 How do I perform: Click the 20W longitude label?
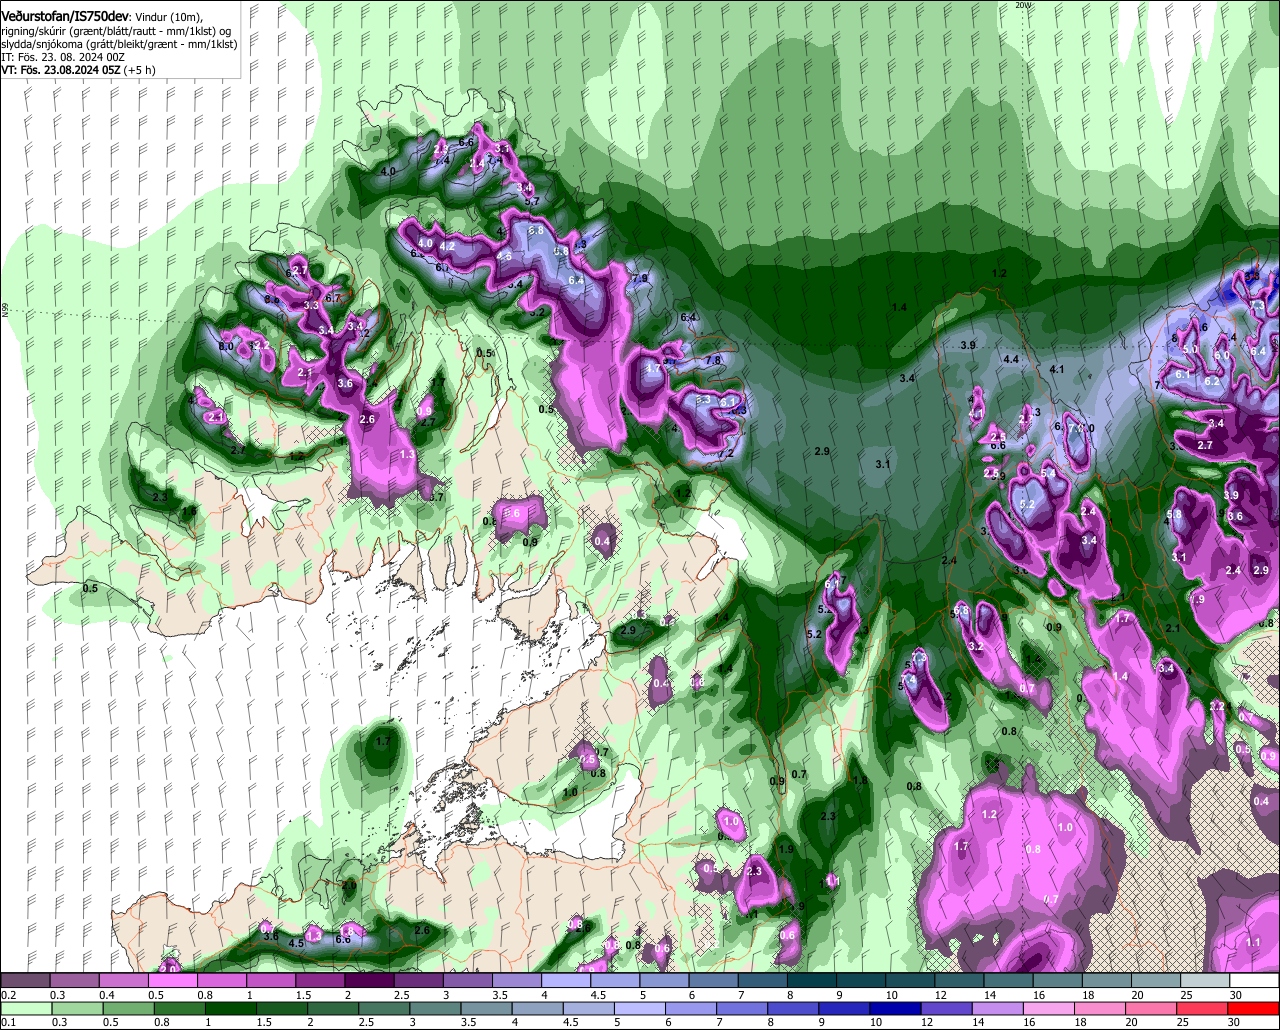(x=1021, y=5)
